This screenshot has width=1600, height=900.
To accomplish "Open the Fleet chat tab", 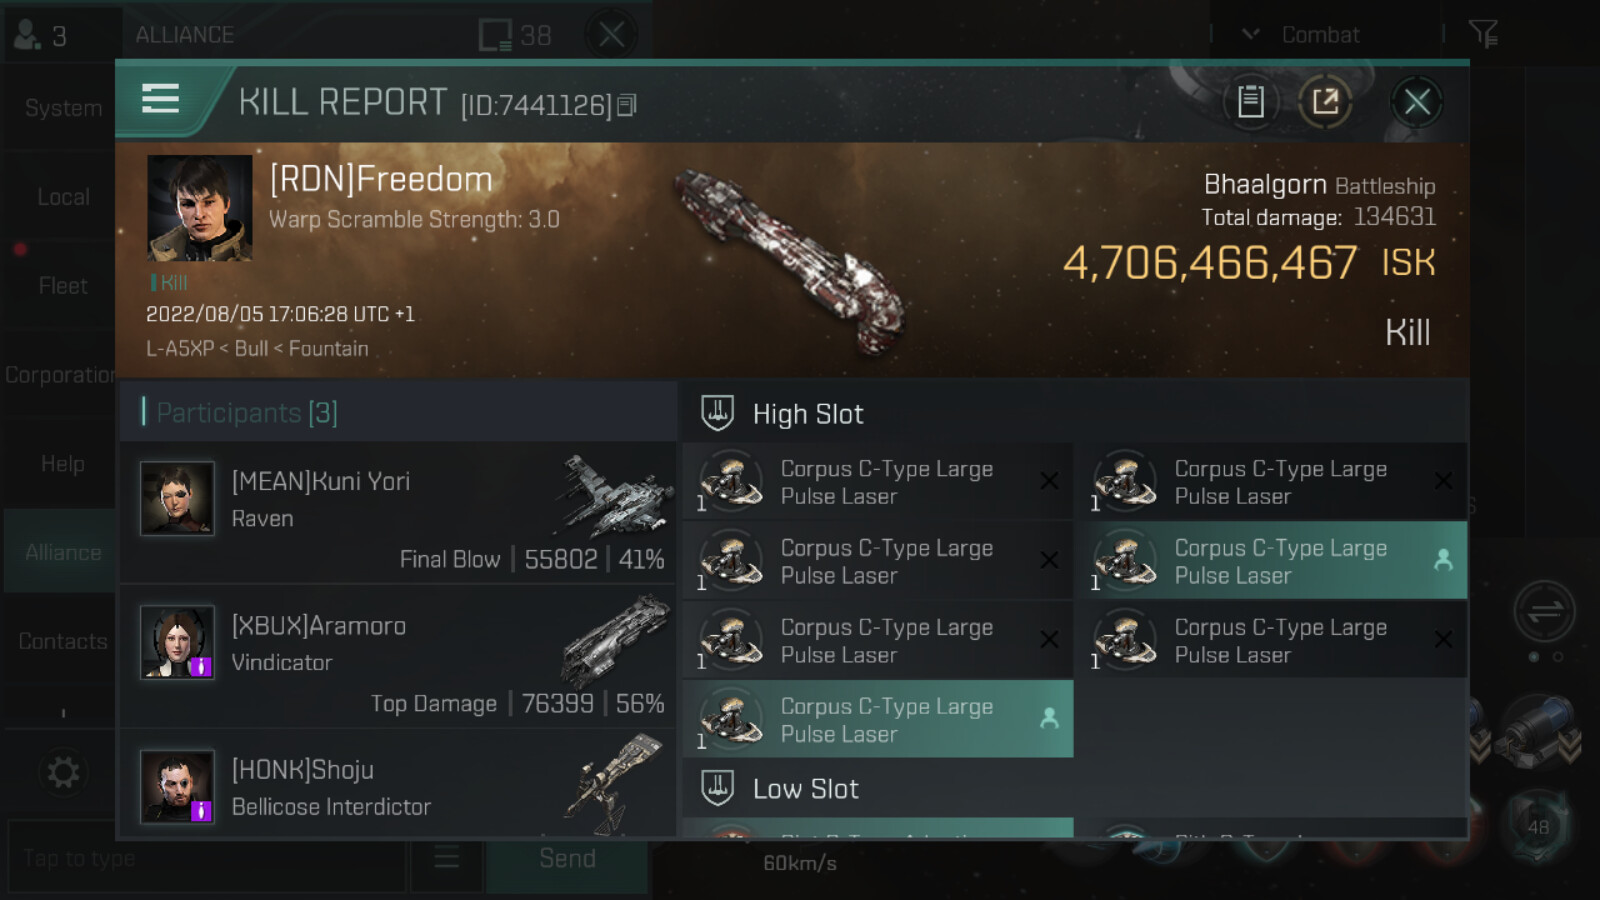I will [x=62, y=286].
